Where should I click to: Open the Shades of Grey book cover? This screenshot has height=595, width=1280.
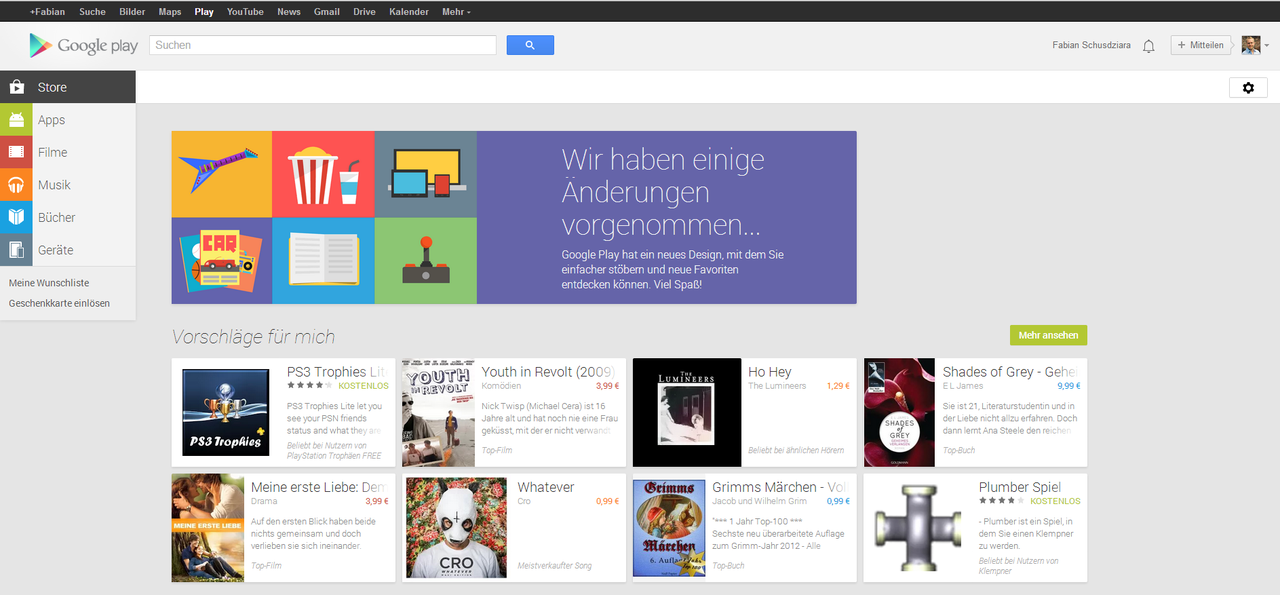pos(899,413)
